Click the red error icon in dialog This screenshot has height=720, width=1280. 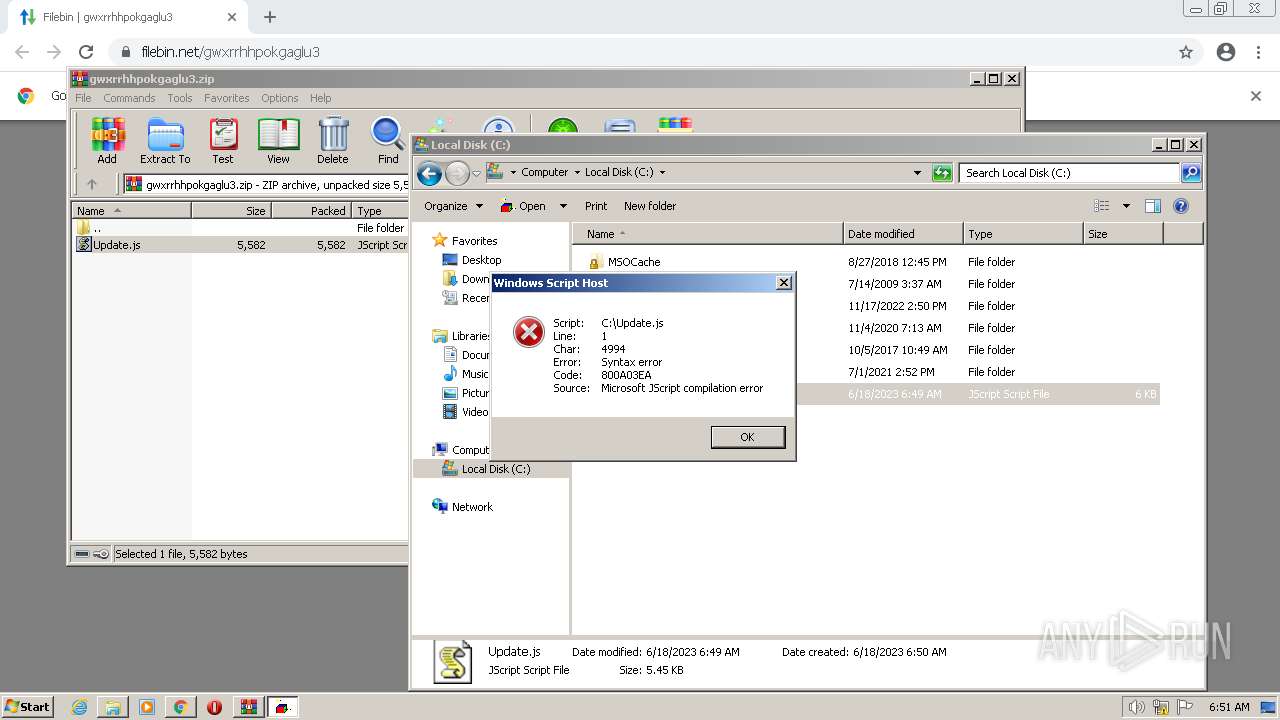529,331
